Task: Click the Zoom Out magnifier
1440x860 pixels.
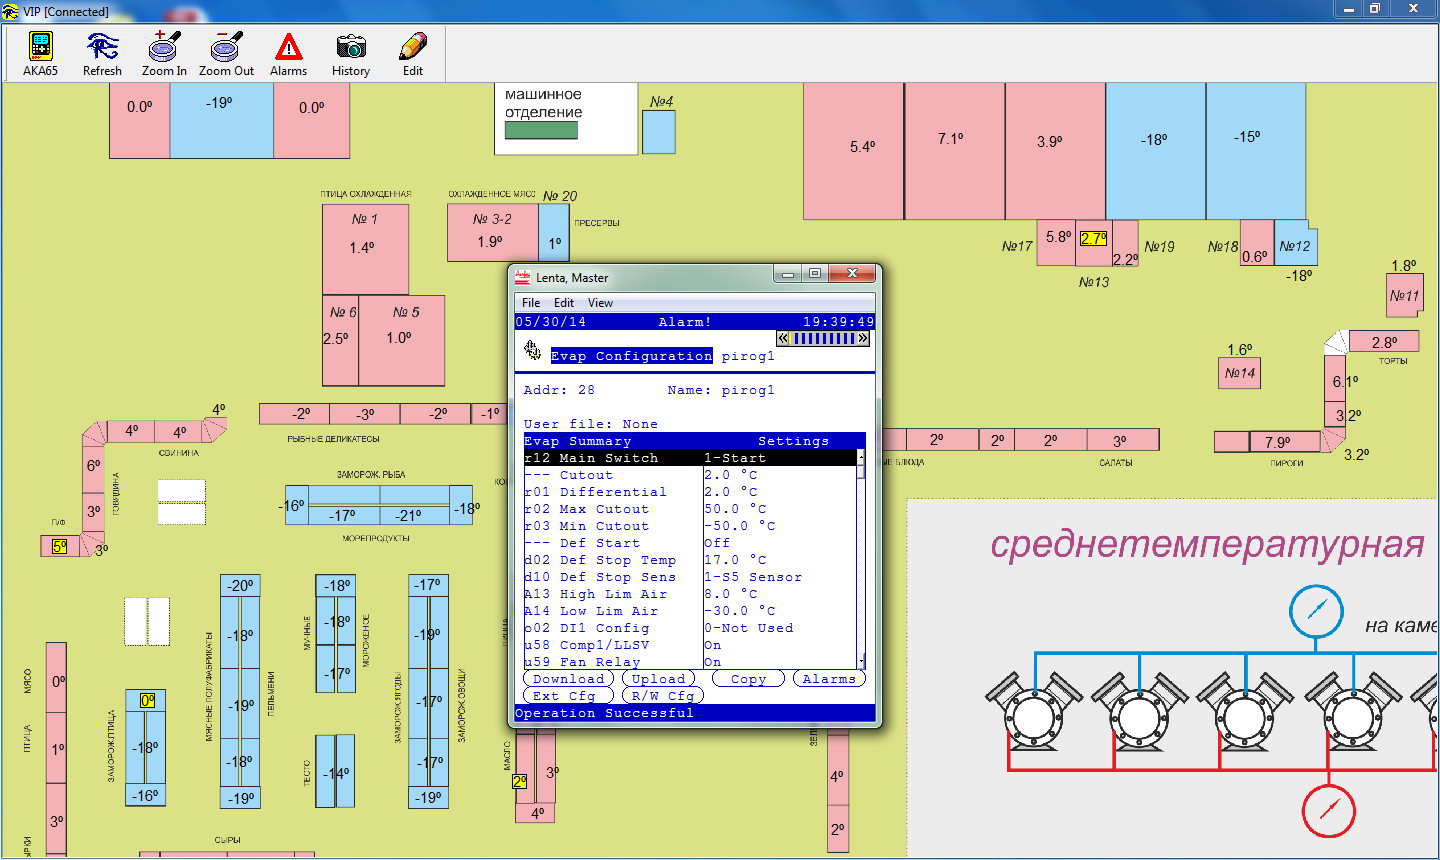Action: 226,47
